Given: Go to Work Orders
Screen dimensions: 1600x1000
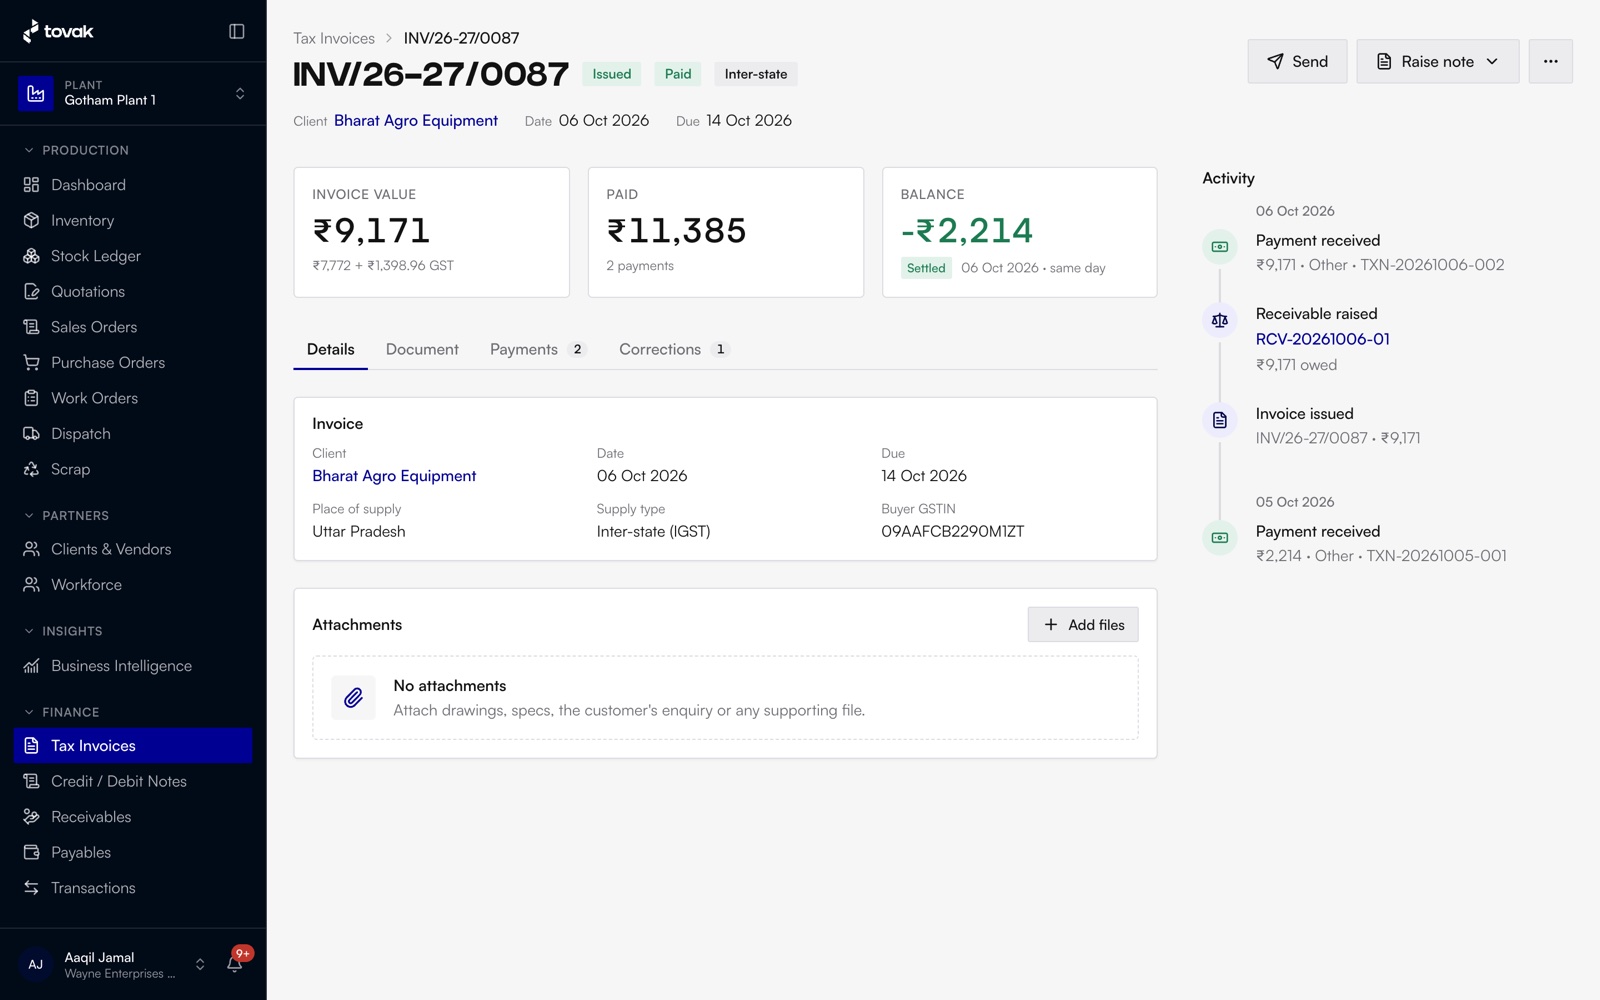Looking at the screenshot, I should [133, 398].
